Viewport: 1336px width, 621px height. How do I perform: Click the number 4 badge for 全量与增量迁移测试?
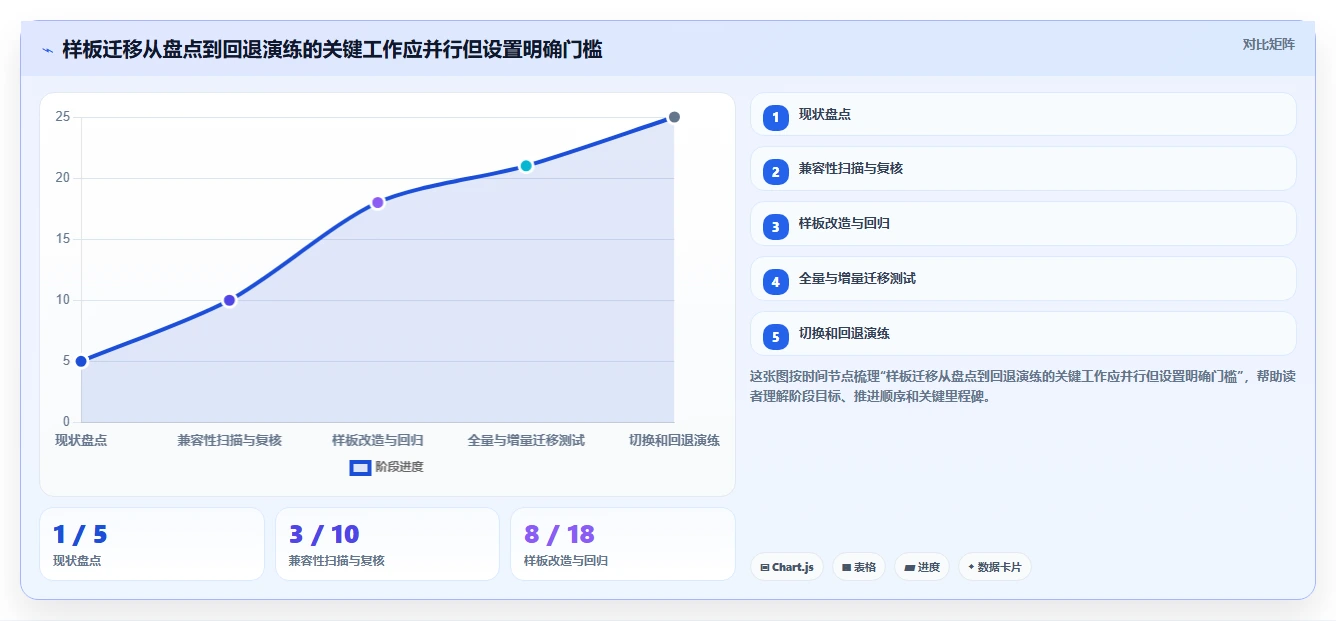[775, 282]
